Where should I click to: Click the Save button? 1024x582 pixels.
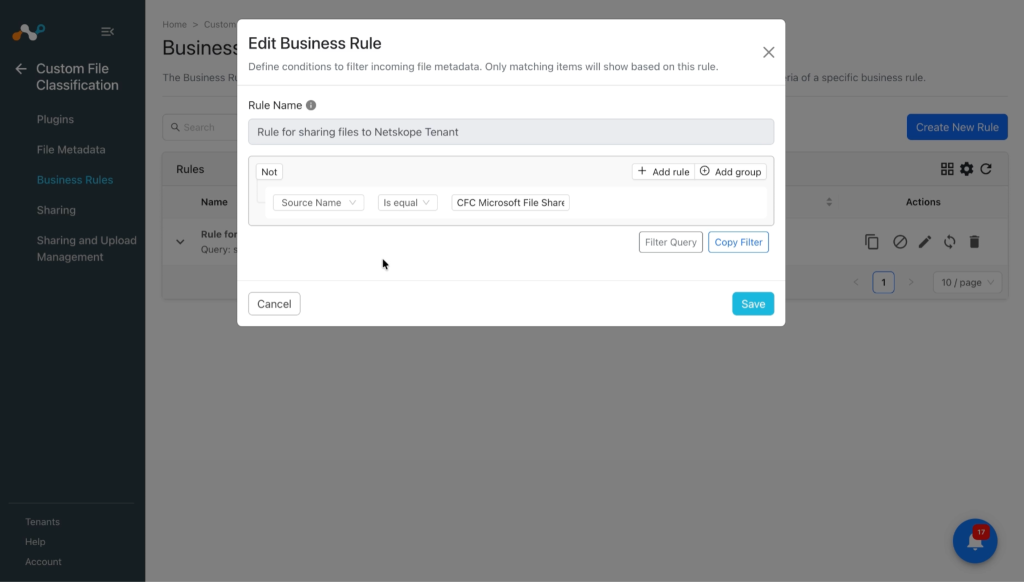[x=752, y=304]
